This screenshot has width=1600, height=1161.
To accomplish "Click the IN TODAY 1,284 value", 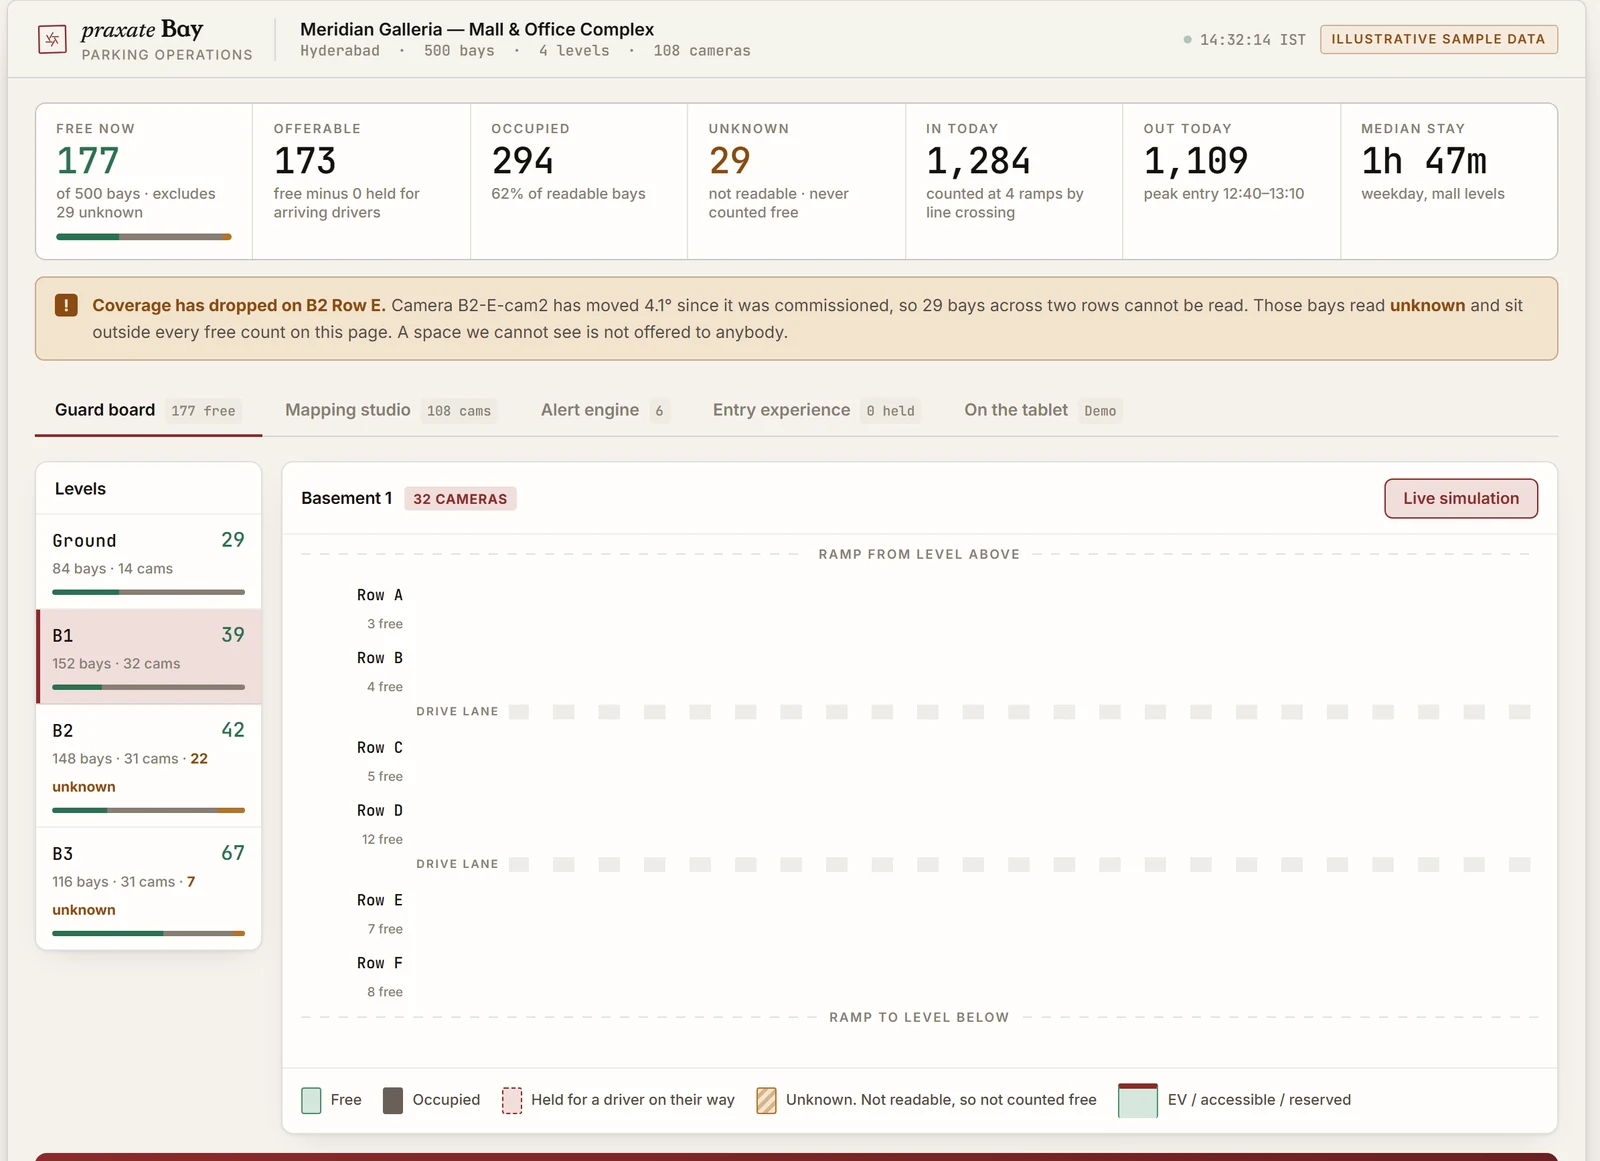I will pyautogui.click(x=978, y=160).
